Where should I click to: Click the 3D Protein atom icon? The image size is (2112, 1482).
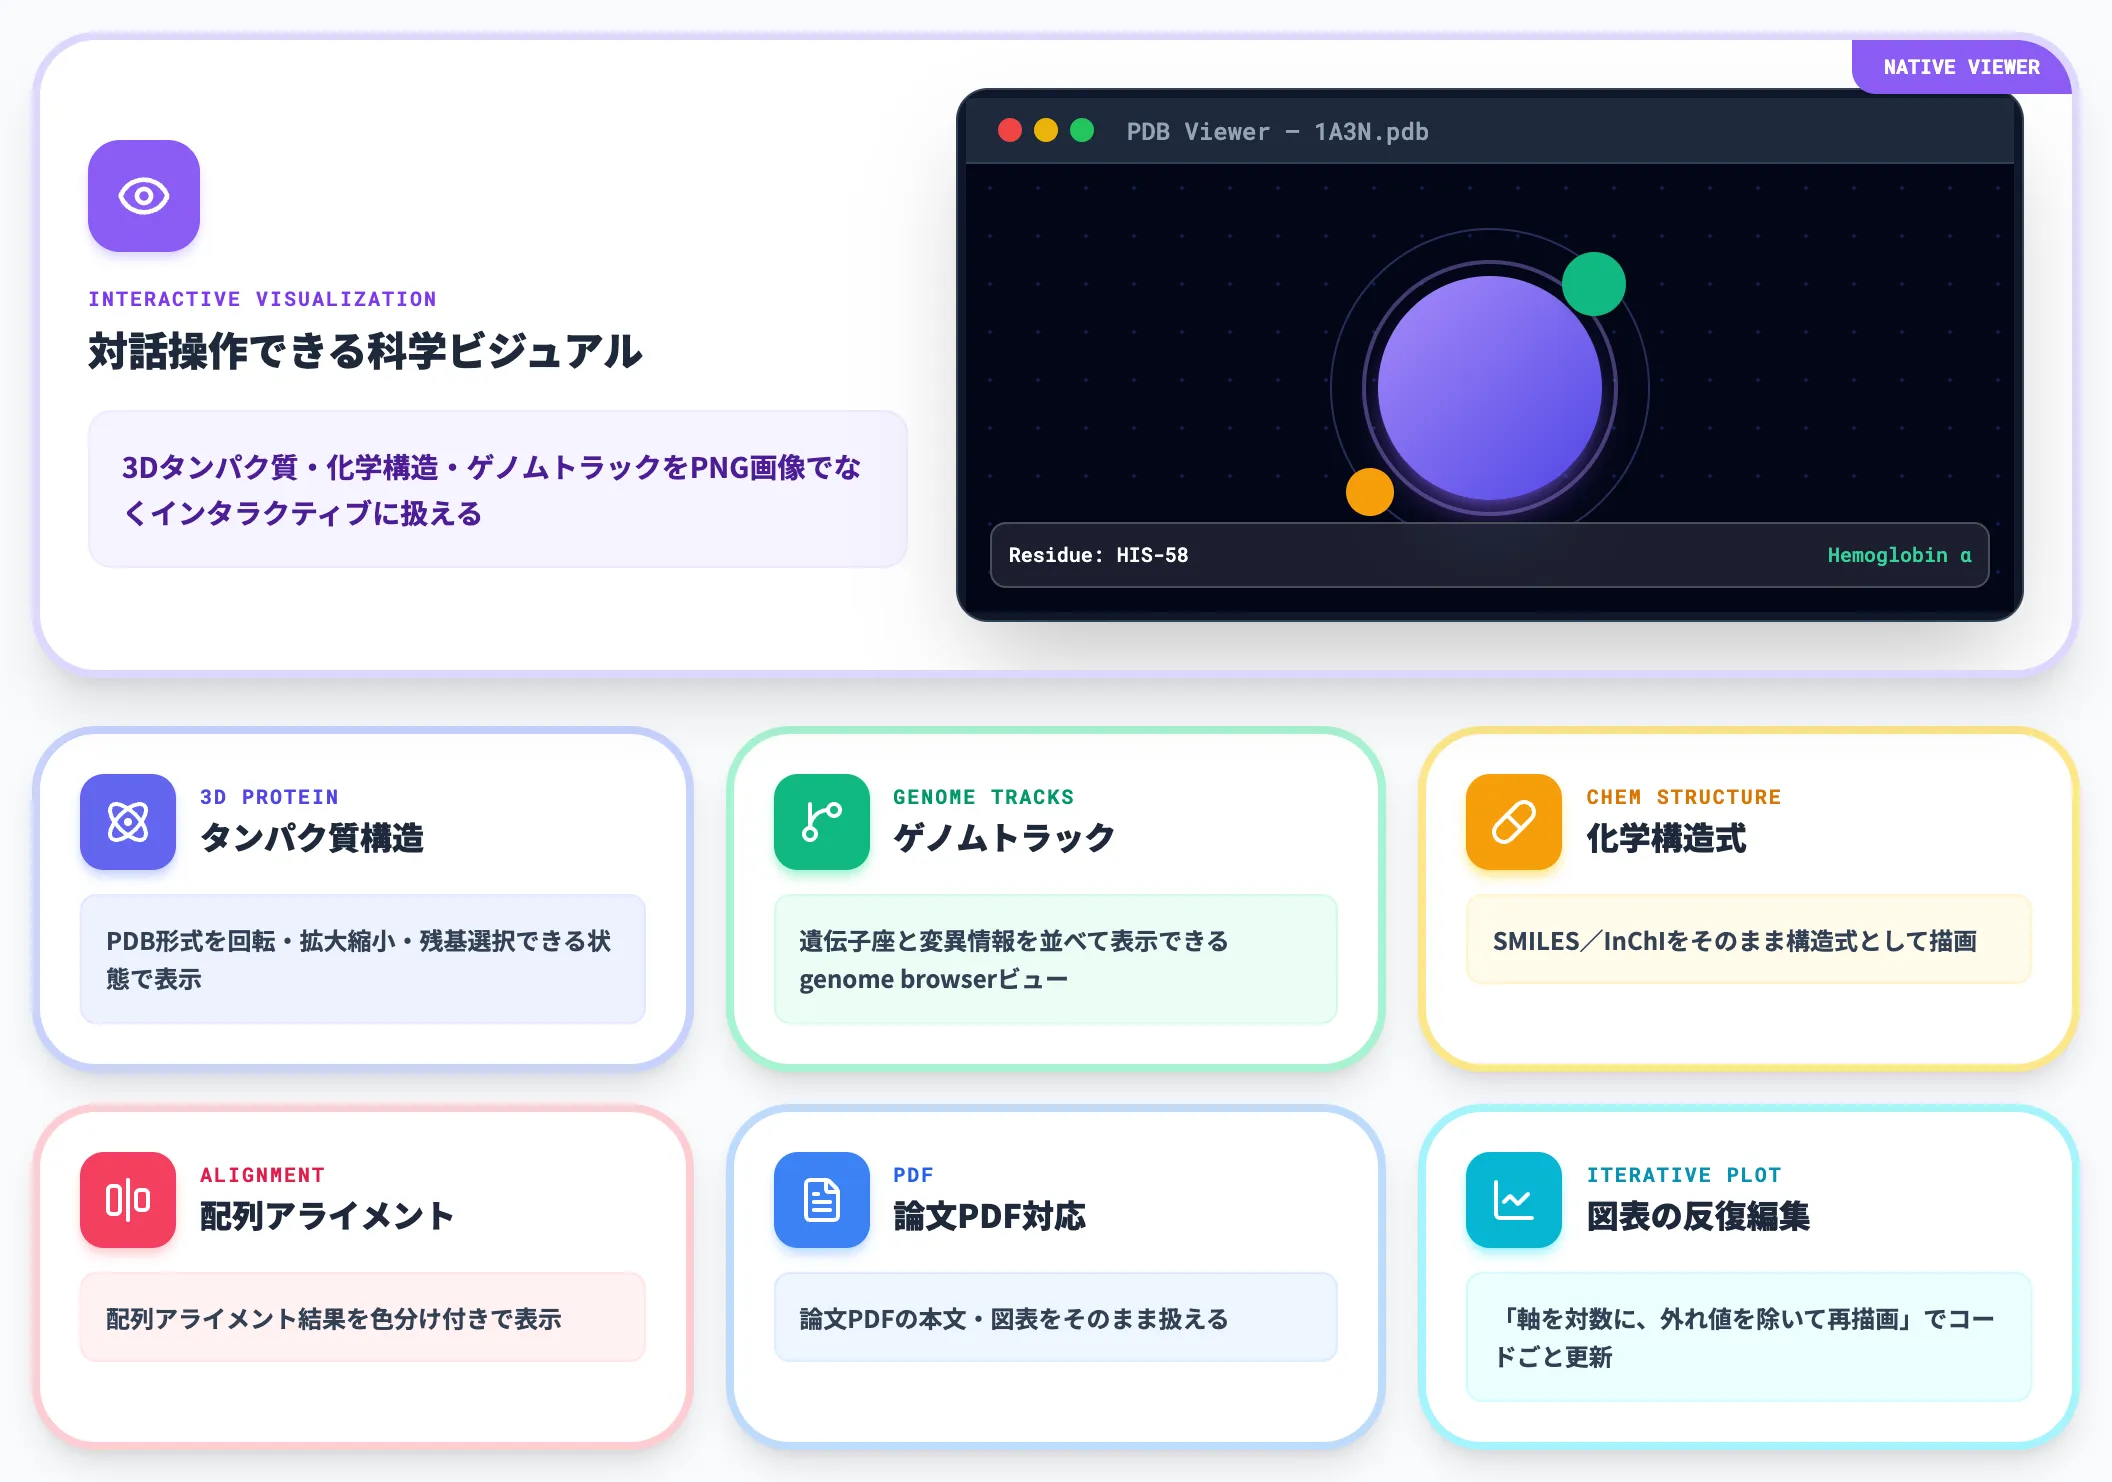[x=128, y=822]
